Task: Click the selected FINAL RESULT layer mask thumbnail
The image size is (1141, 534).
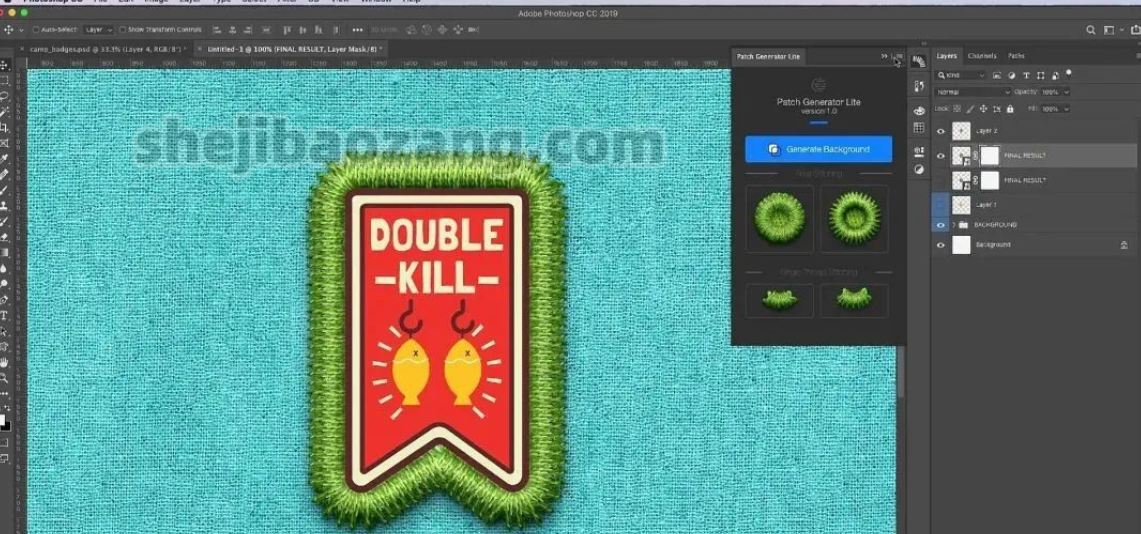Action: 990,156
